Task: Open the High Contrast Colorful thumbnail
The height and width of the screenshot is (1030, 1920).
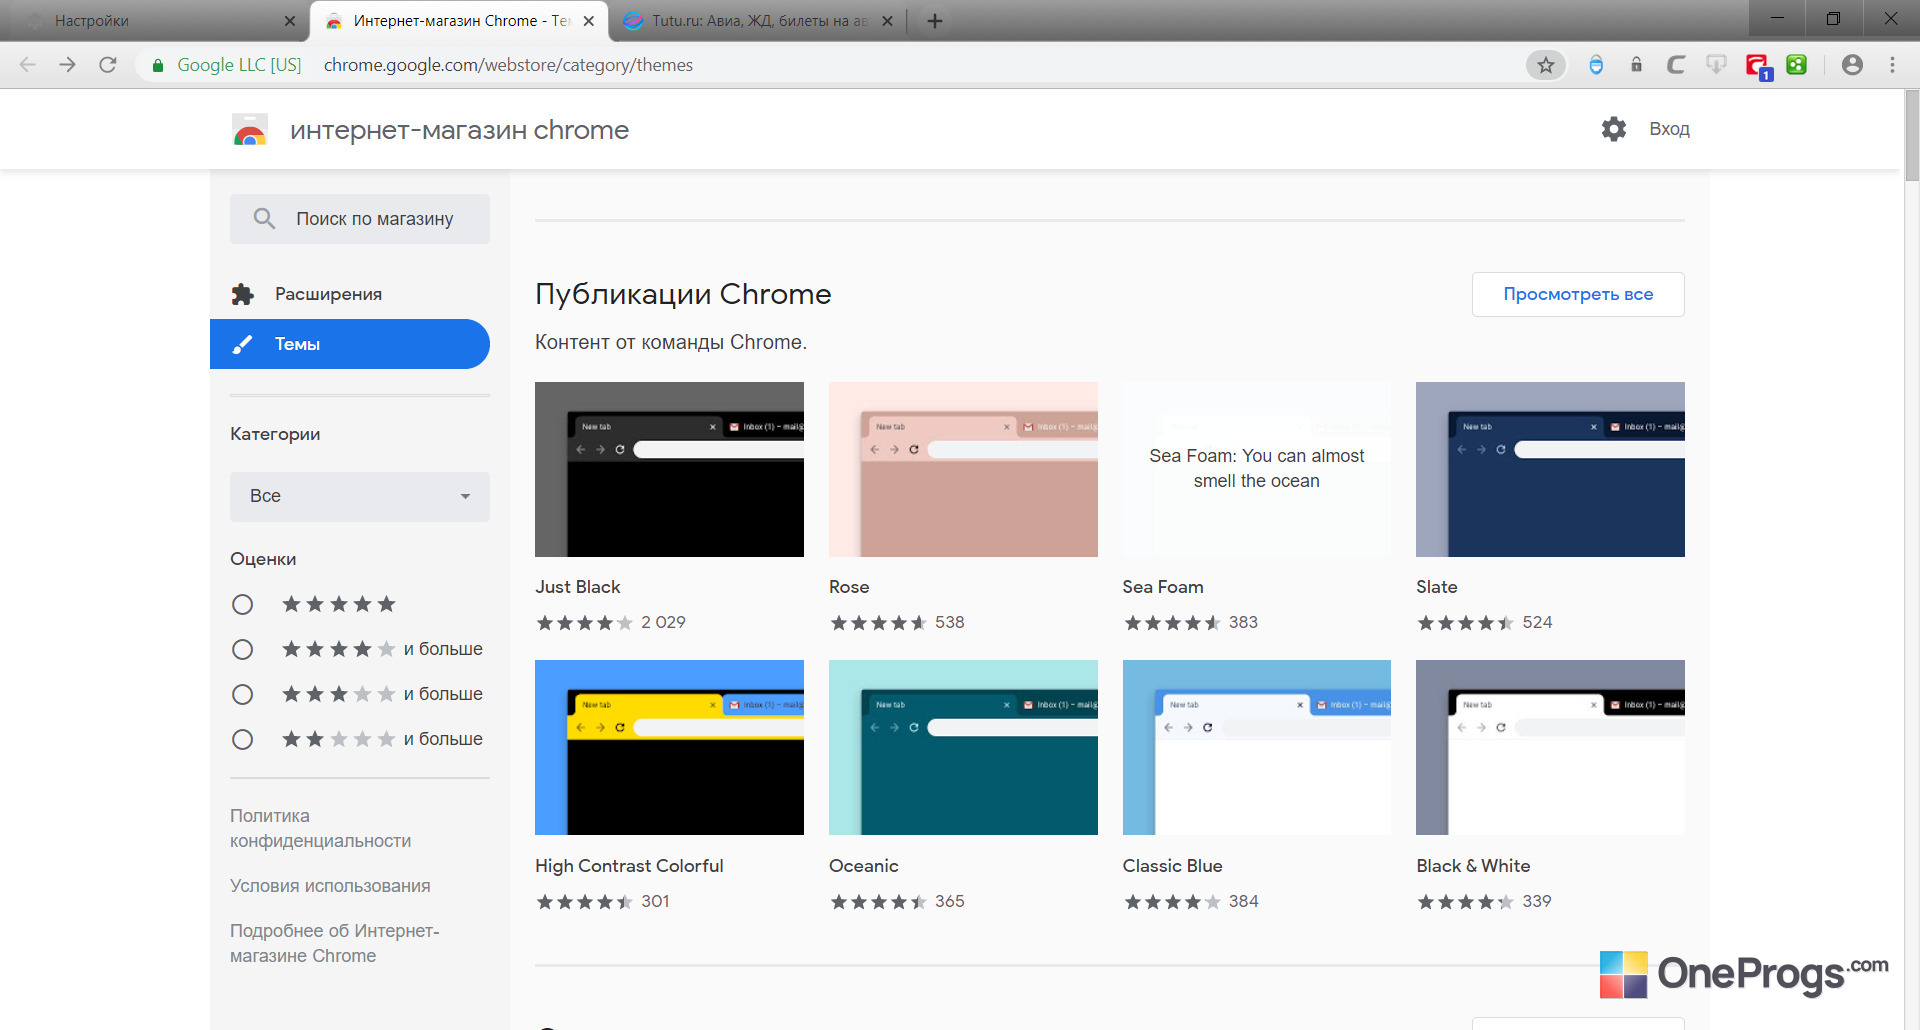Action: (x=669, y=747)
